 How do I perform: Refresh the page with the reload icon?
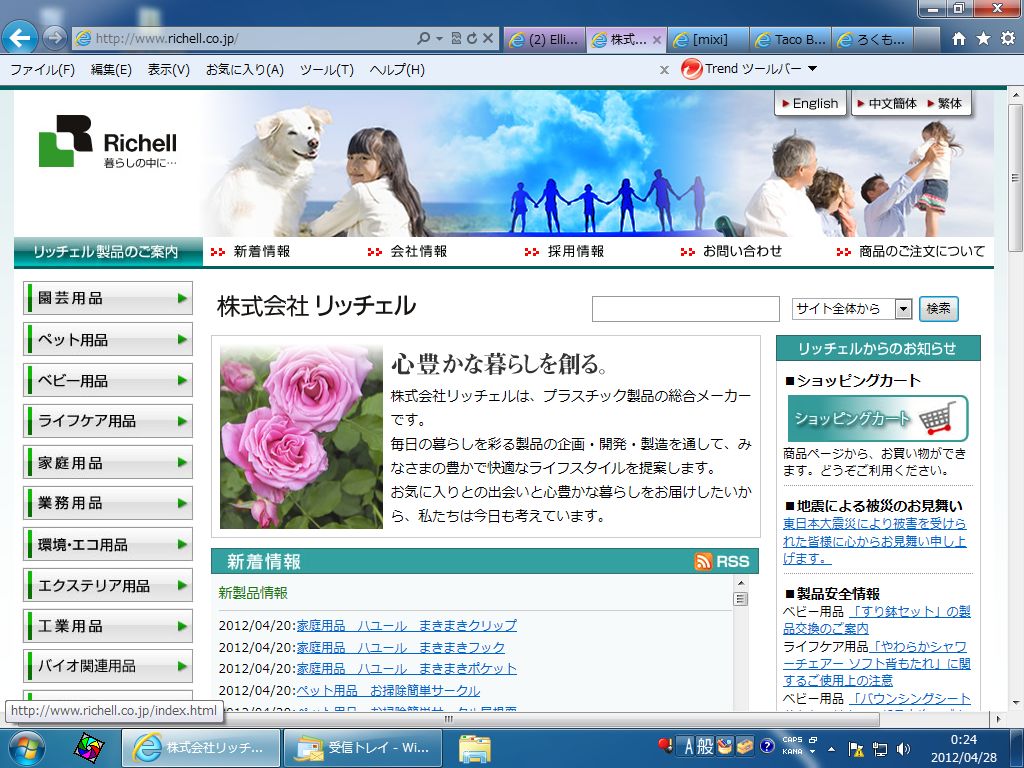[x=472, y=39]
